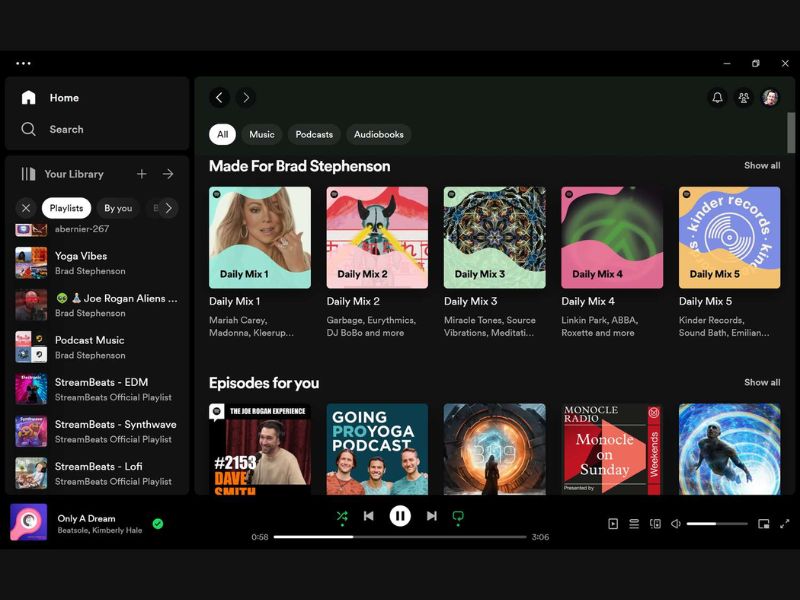Image resolution: width=800 pixels, height=600 pixels.
Task: Open Joe Rogan Experience #2153 episode
Action: [260, 449]
